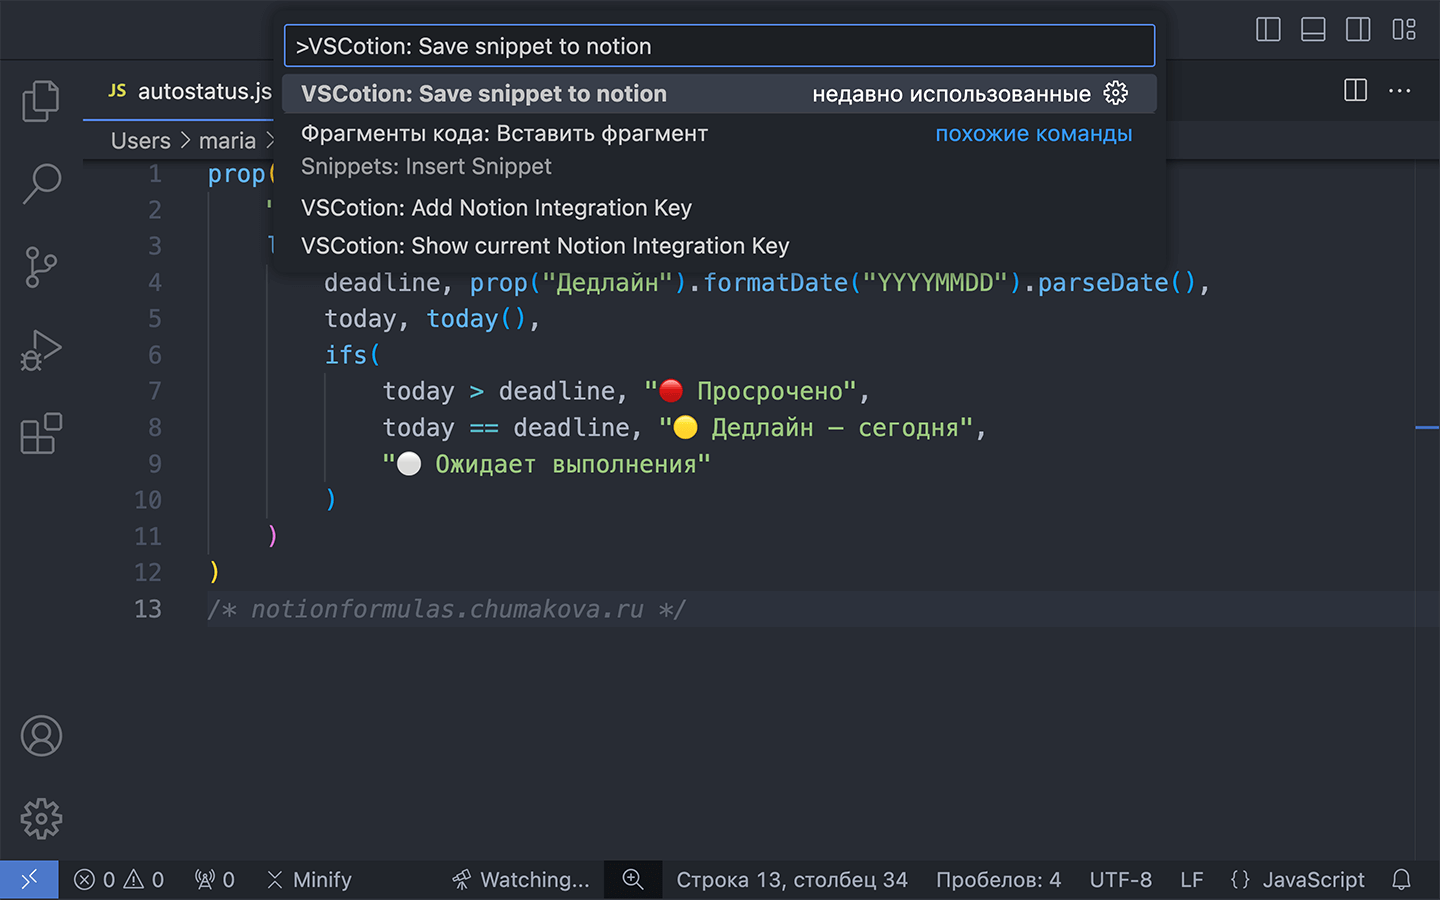Open the Customize Layout icon
This screenshot has height=900, width=1440.
point(1404,30)
